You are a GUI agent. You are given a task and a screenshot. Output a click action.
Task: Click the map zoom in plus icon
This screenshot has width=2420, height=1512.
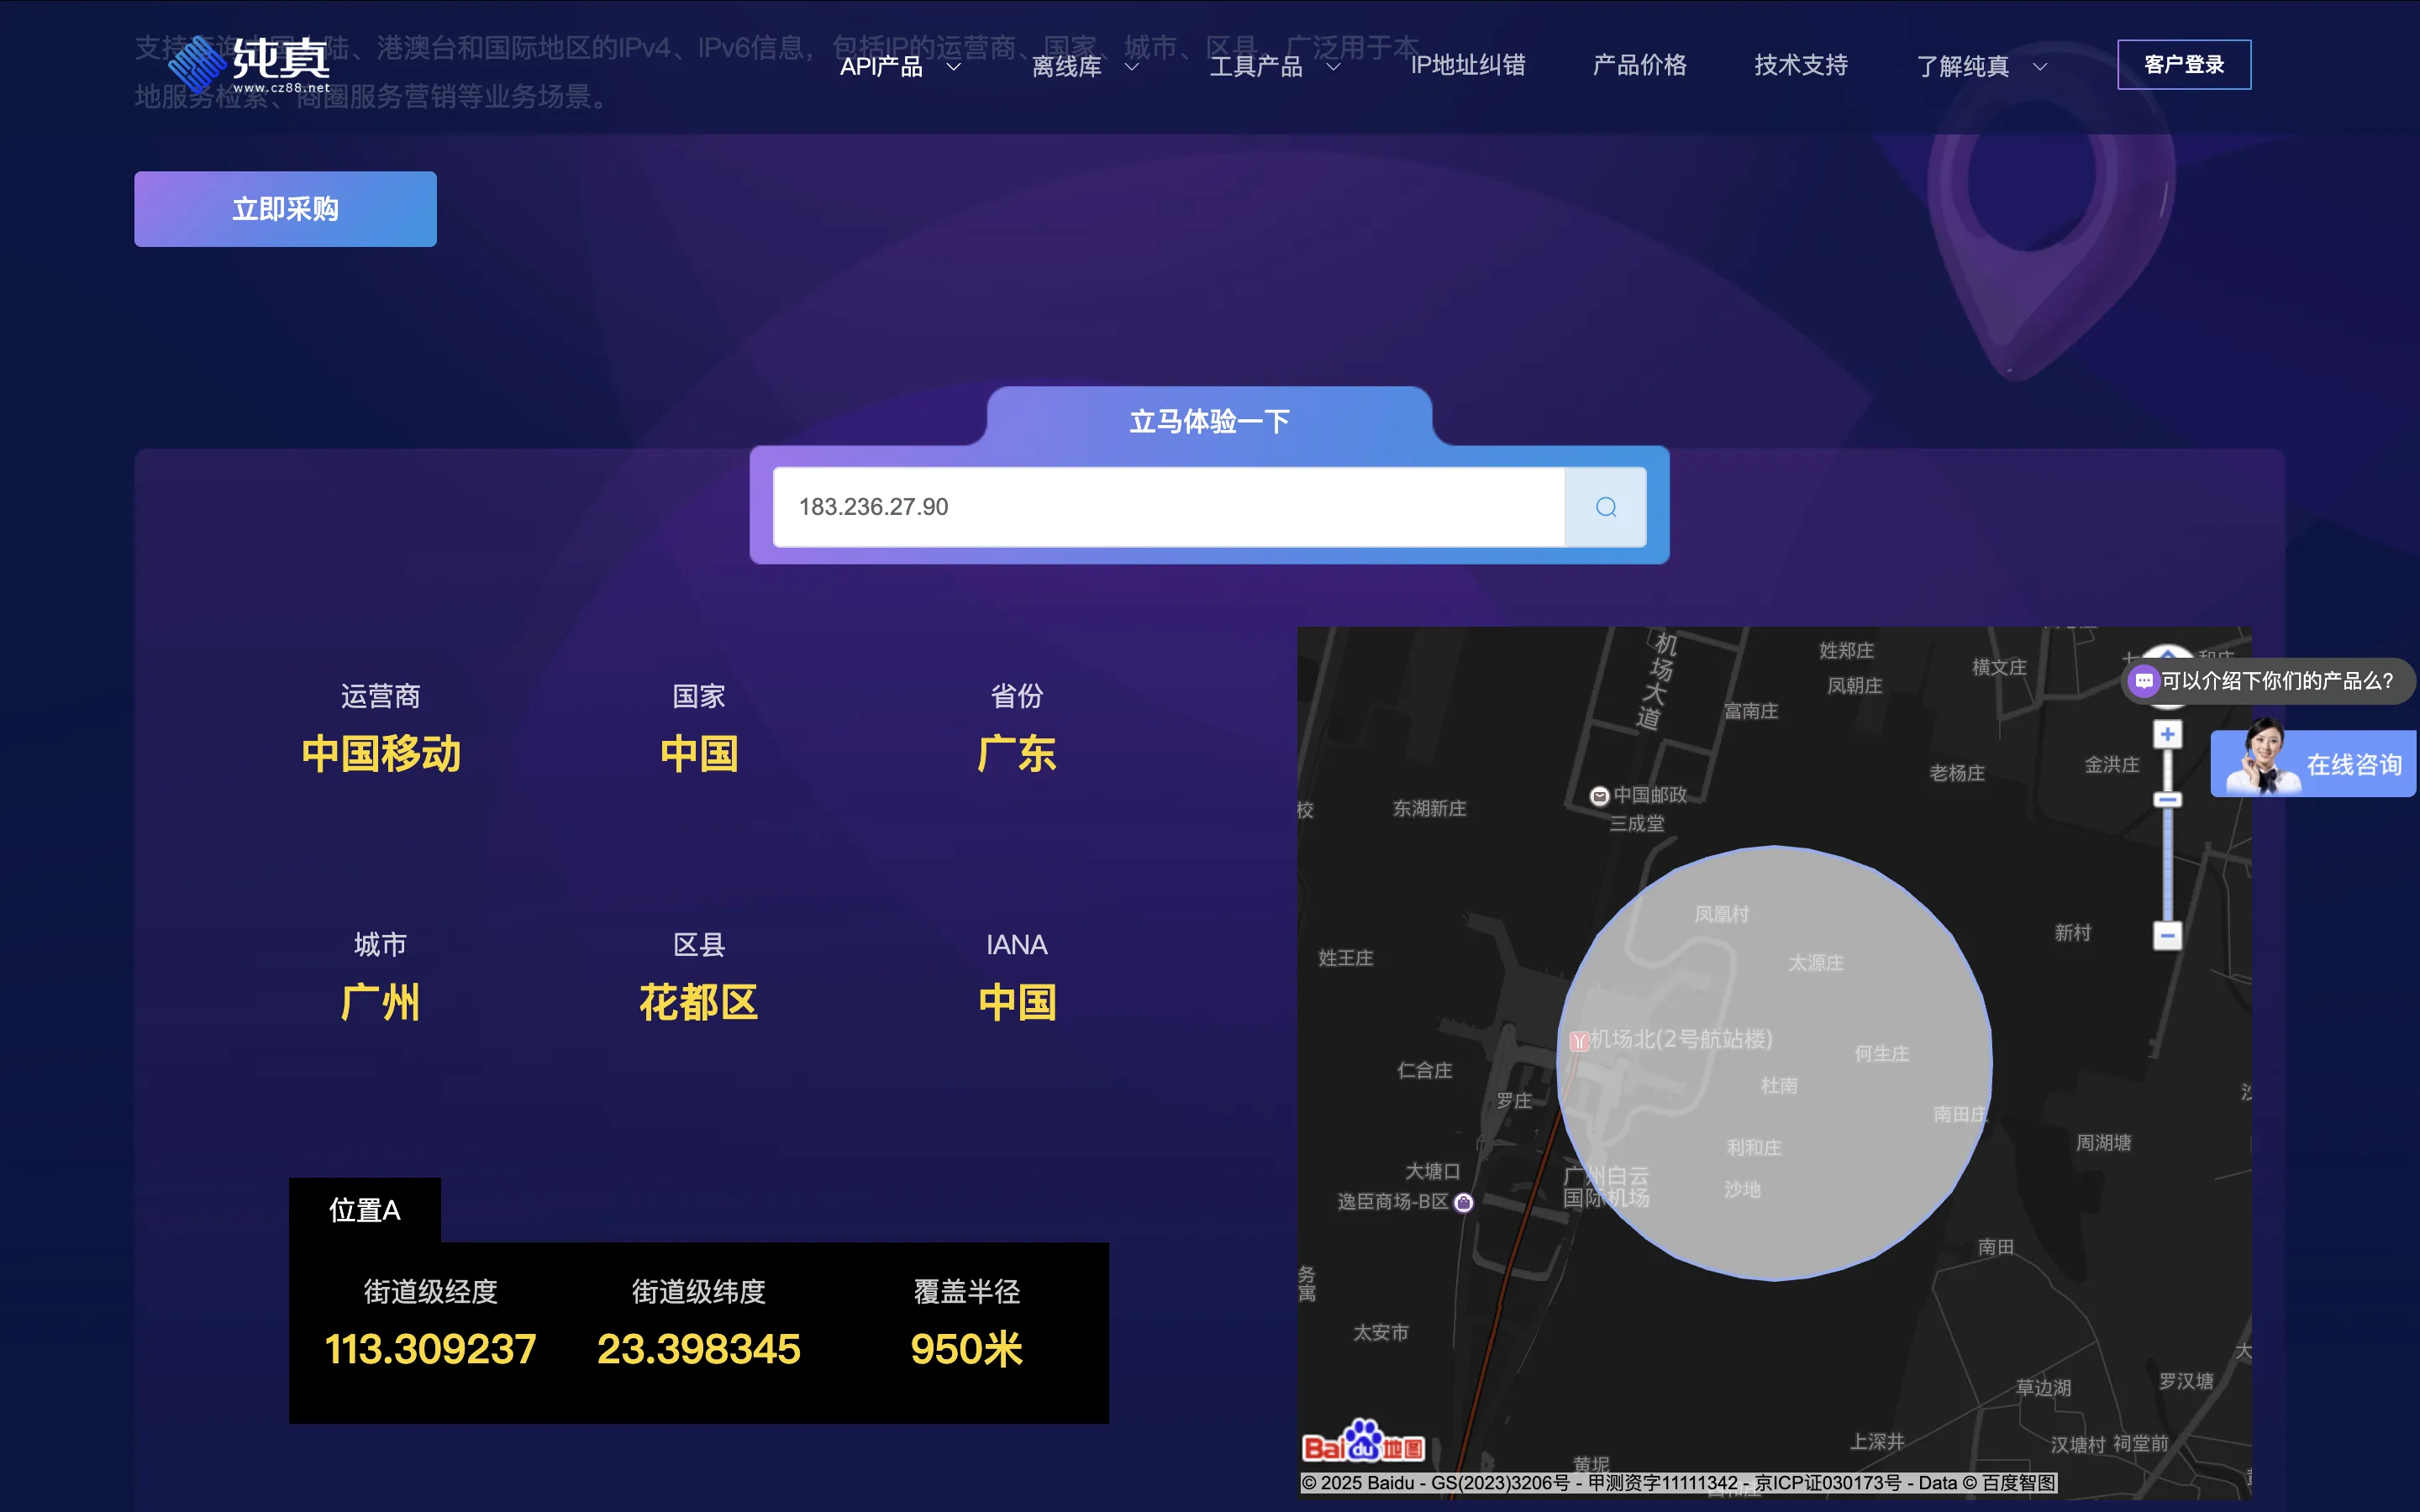[2167, 735]
